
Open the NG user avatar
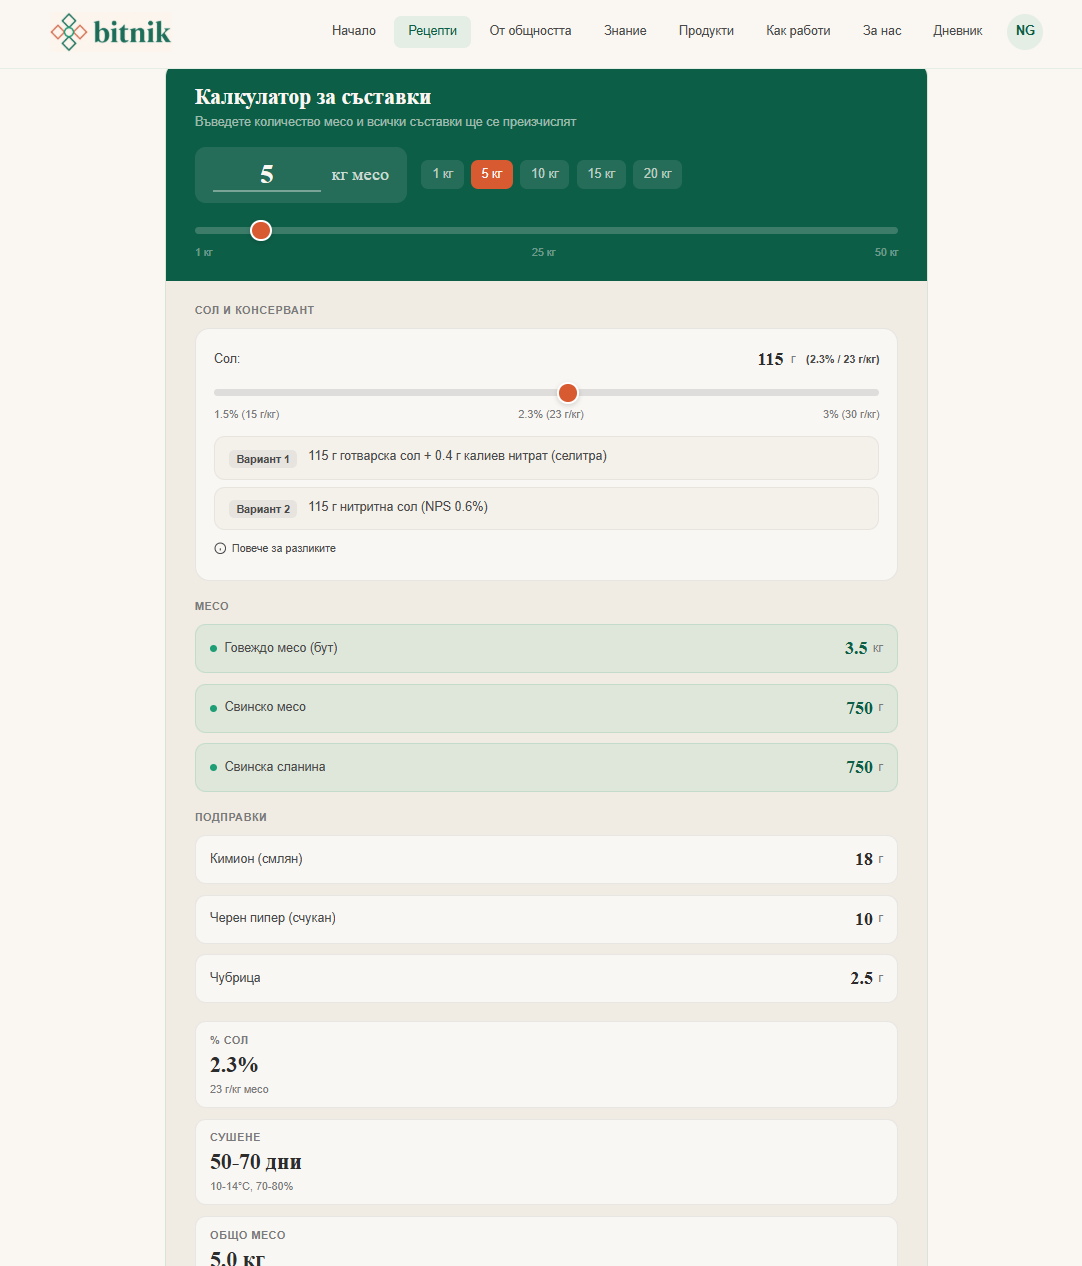tap(1025, 31)
